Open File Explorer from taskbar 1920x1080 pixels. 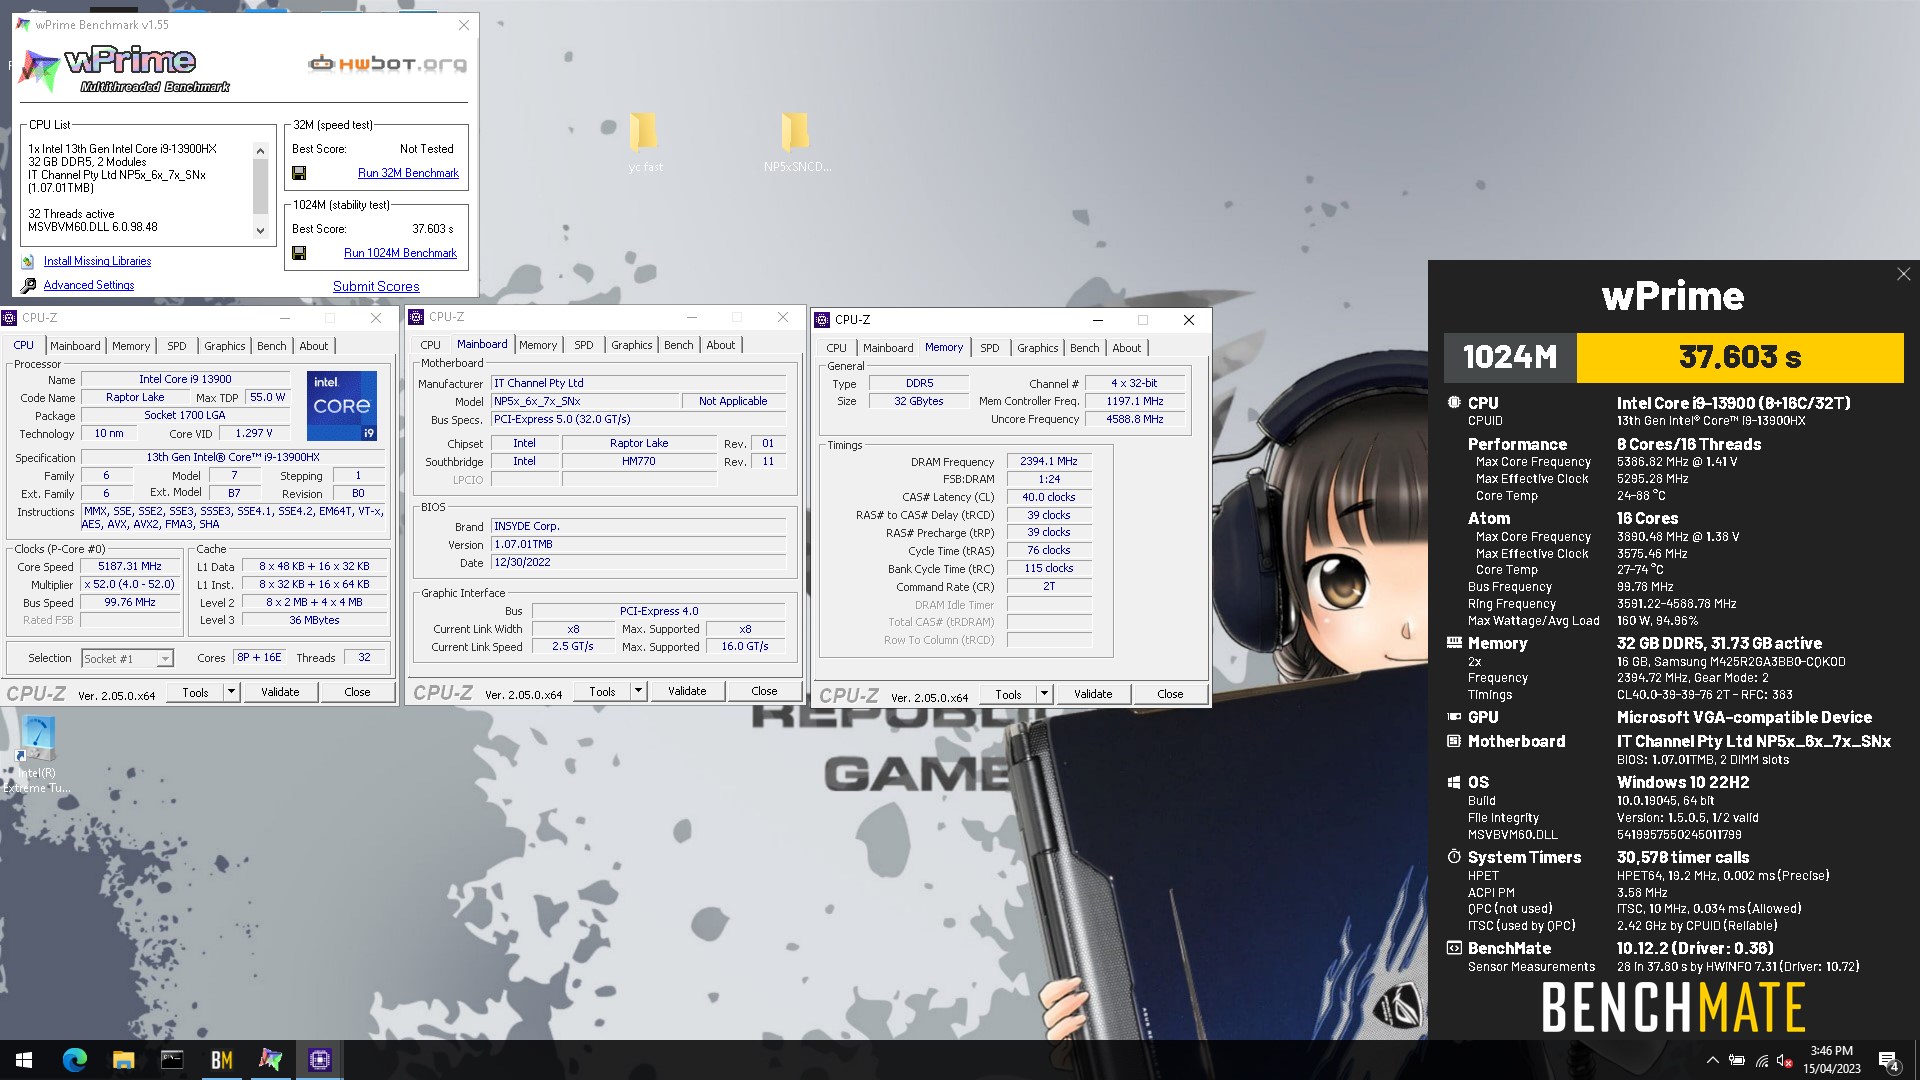[x=123, y=1060]
